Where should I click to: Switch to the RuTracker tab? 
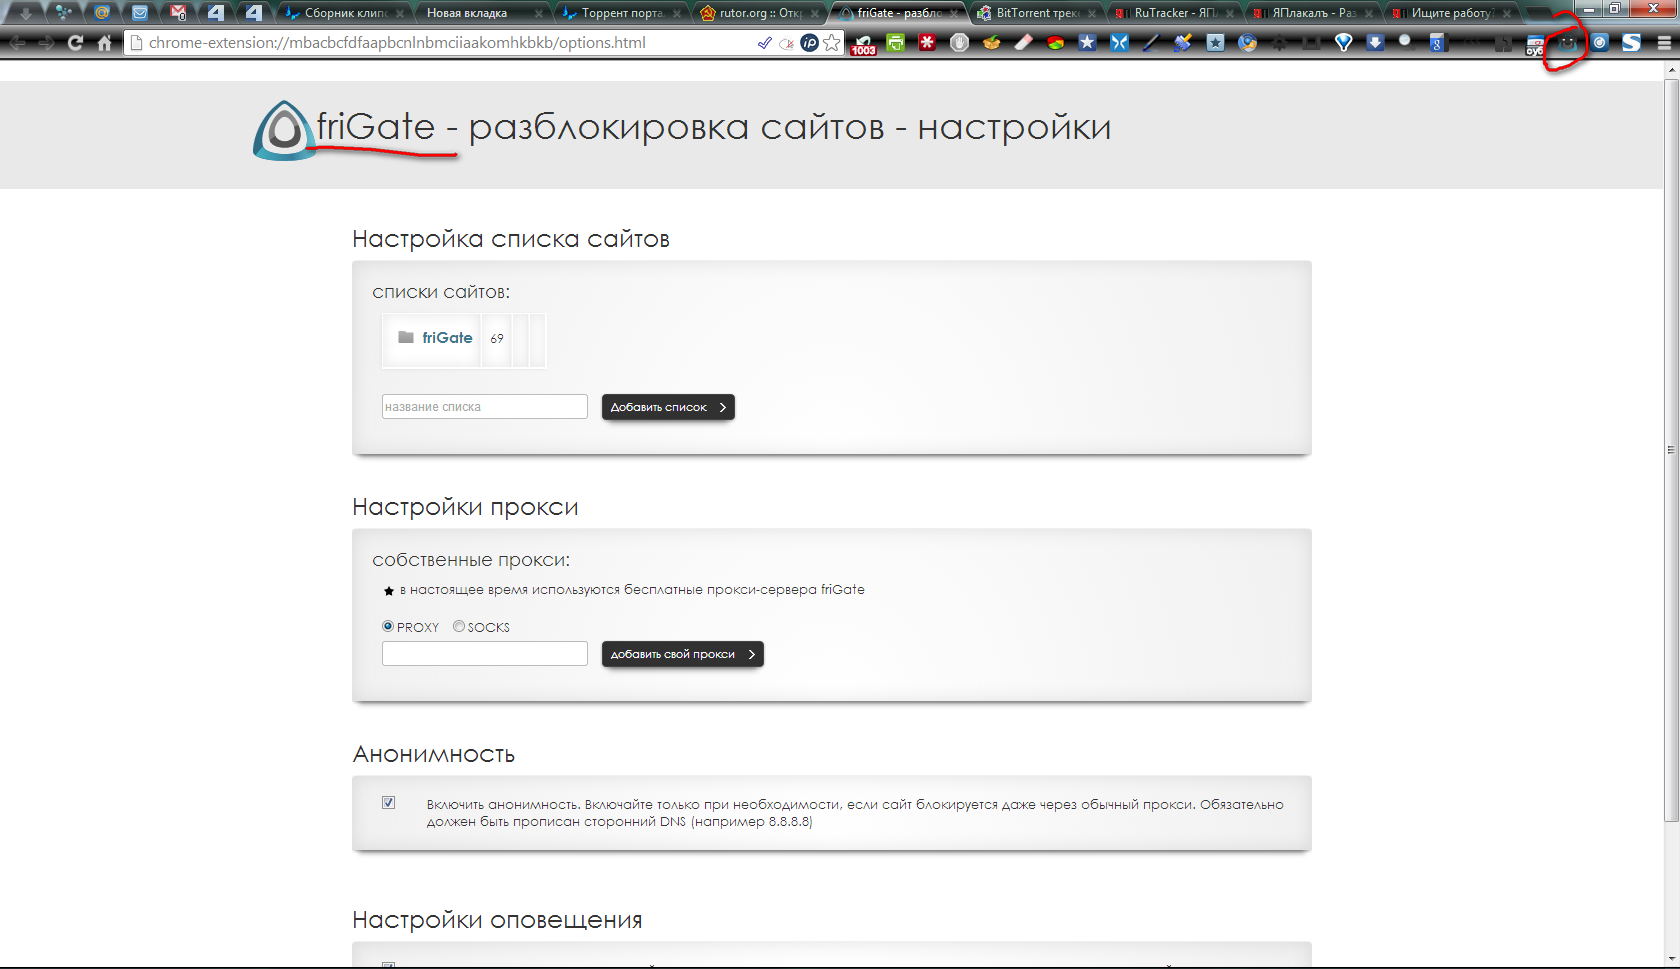pyautogui.click(x=1174, y=13)
